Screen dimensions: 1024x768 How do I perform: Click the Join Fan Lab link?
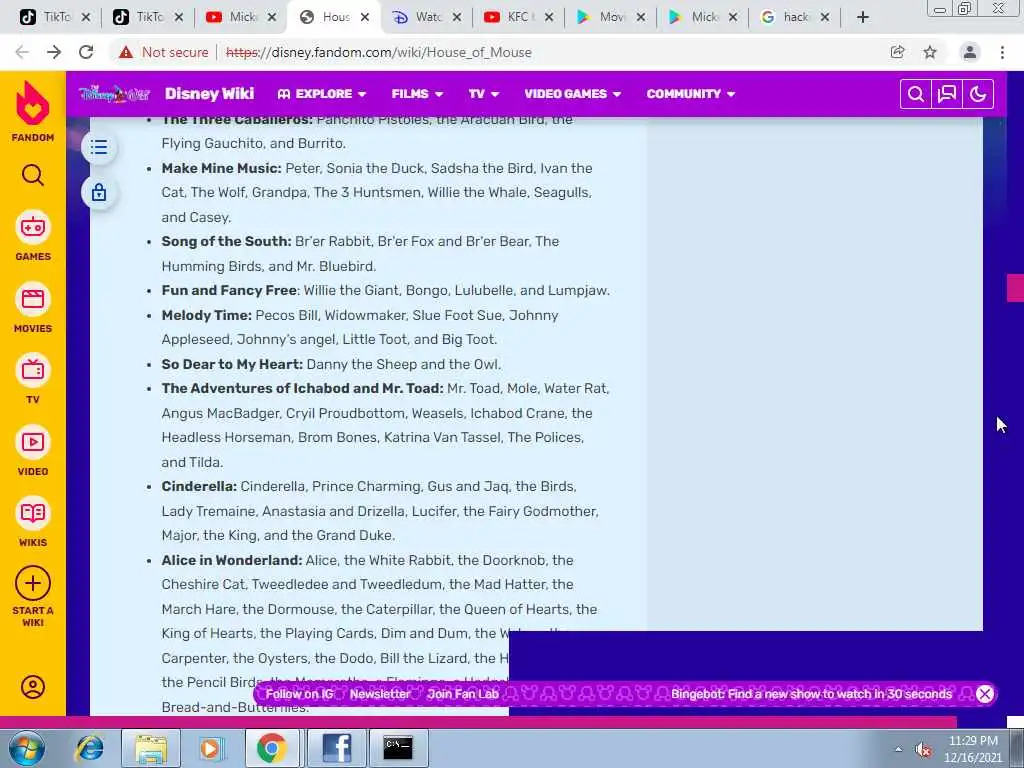point(463,694)
